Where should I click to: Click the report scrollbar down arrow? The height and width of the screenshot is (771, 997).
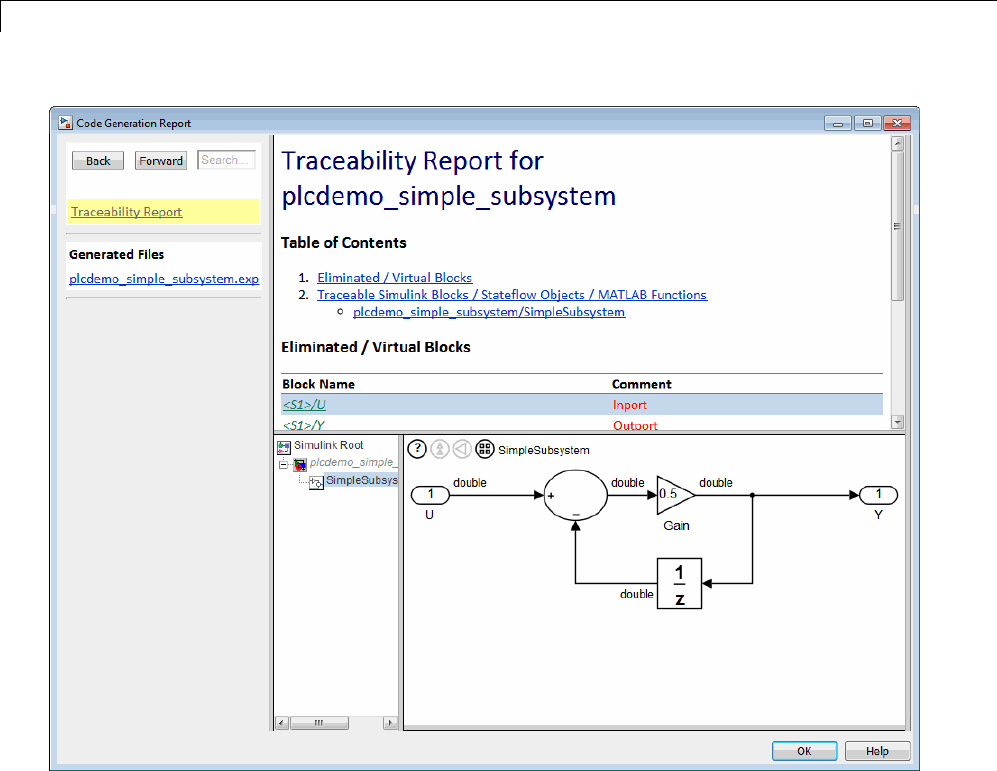pos(897,422)
